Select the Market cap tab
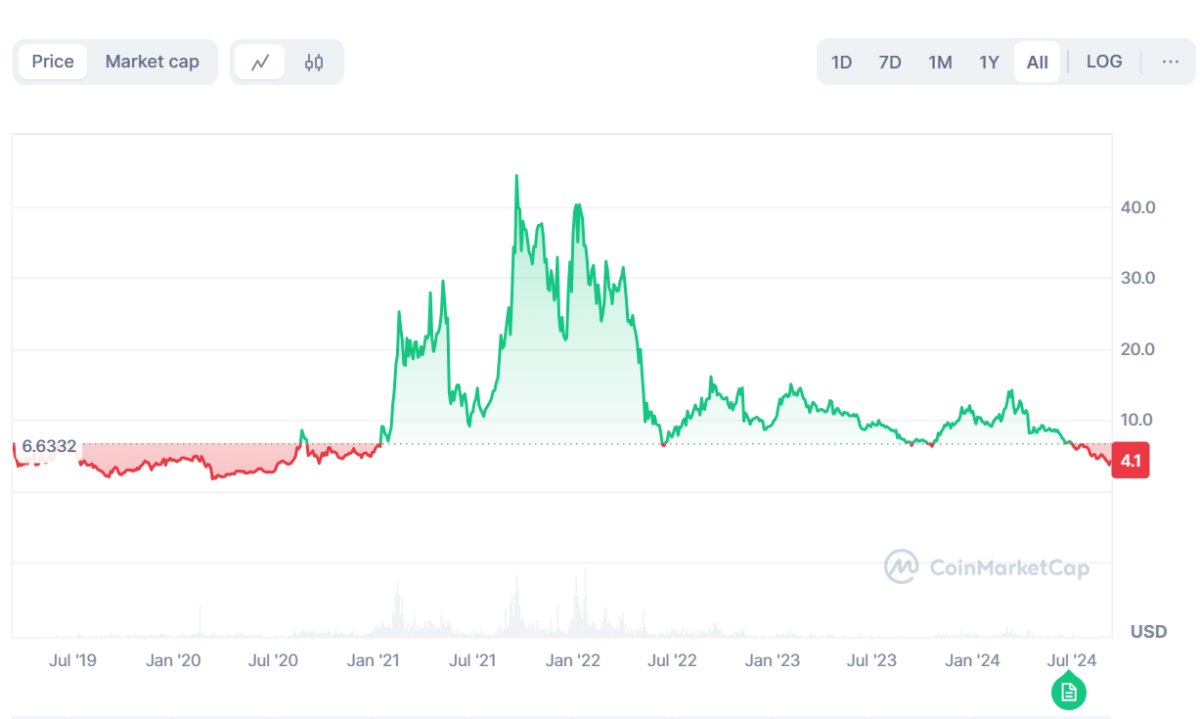 [152, 62]
